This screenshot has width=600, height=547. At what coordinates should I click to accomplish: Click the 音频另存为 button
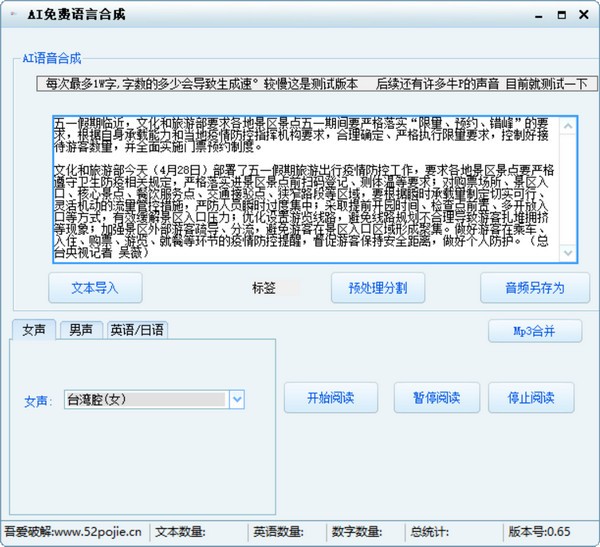tap(535, 288)
